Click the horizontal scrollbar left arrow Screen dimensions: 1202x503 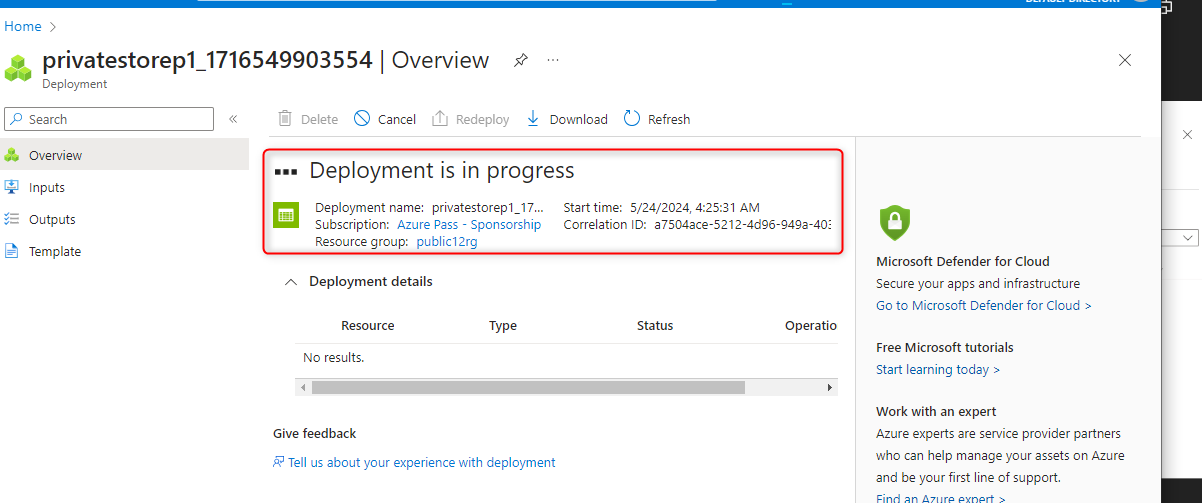pyautogui.click(x=303, y=387)
